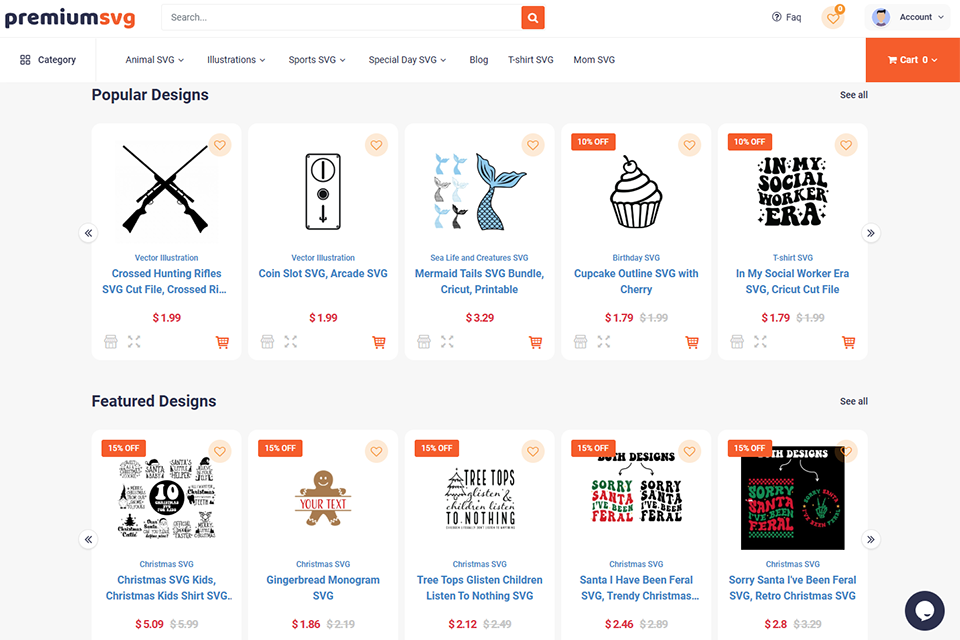Favorite the Cupcake Outline SVG heart
Viewport: 960px width, 640px height.
(x=689, y=145)
